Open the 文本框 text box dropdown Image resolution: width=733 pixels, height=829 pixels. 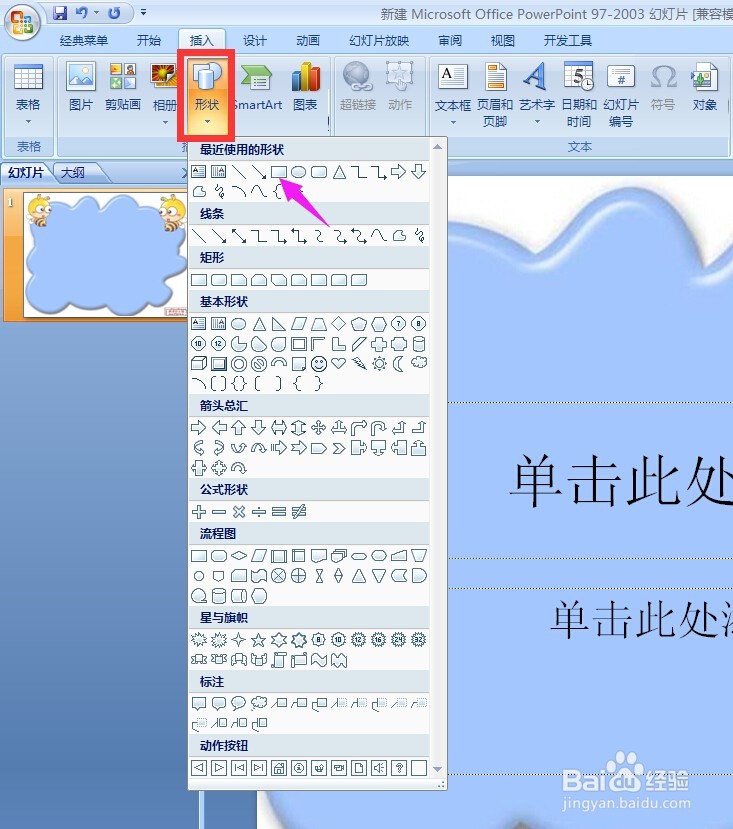(x=453, y=94)
